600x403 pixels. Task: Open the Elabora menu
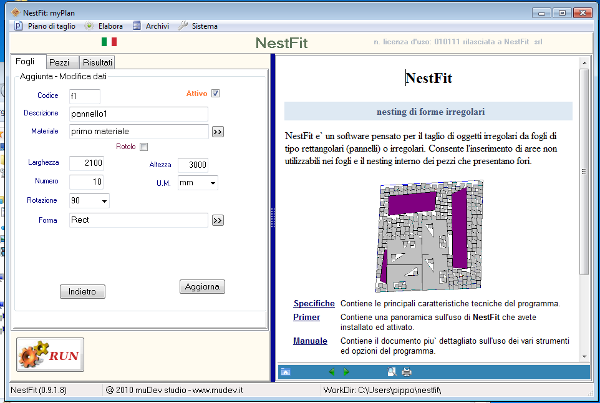[104, 26]
